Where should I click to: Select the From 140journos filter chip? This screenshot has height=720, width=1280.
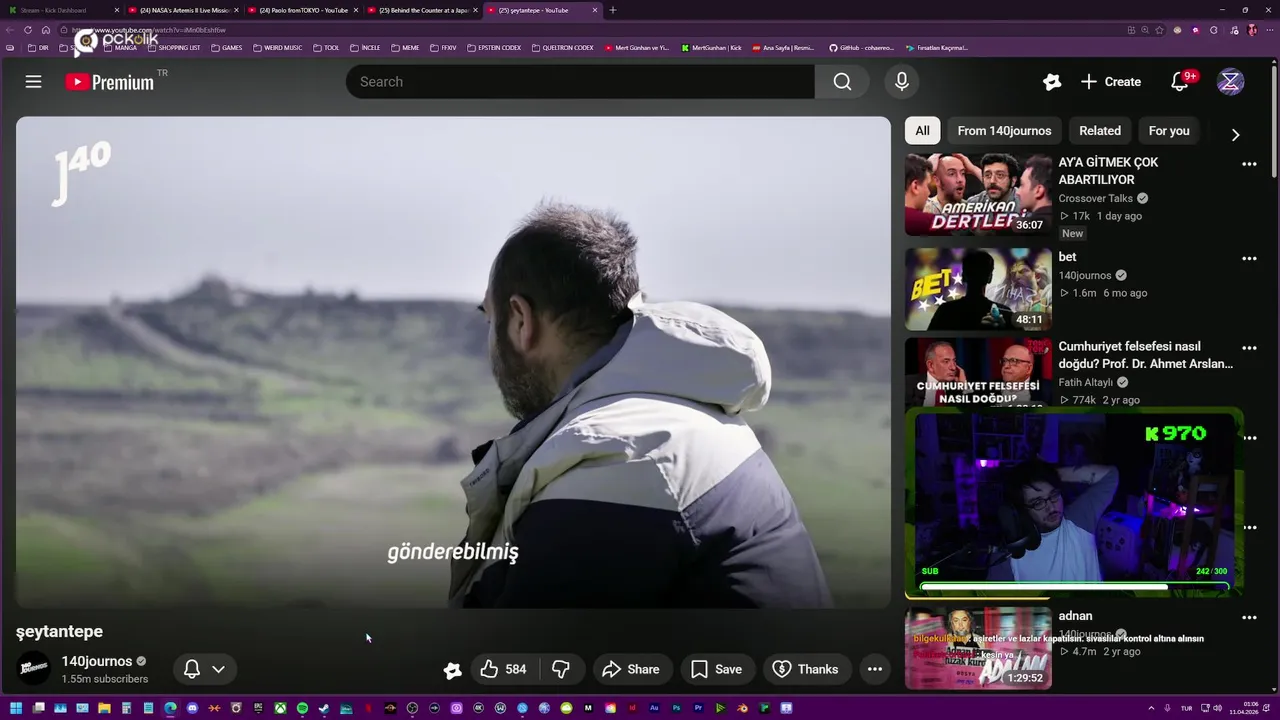pyautogui.click(x=1004, y=131)
